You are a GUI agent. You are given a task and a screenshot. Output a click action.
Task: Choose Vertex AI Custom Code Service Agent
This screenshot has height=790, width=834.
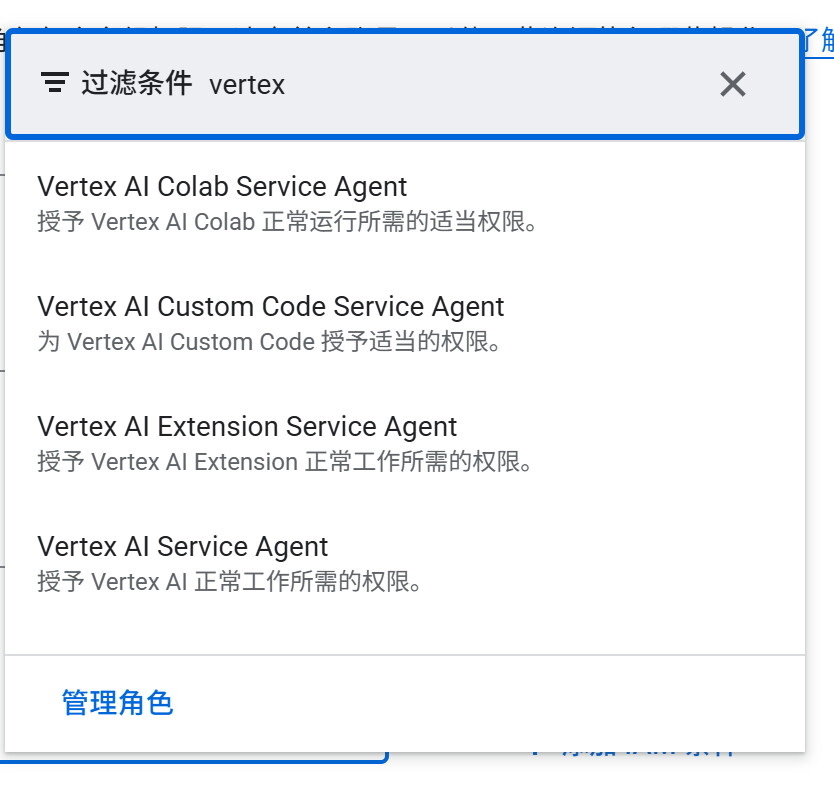[270, 307]
